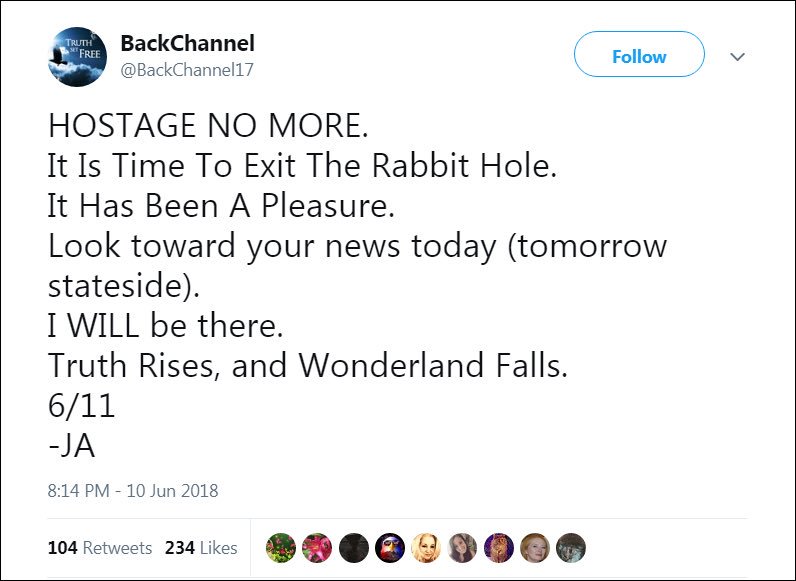This screenshot has height=581, width=796.
Task: View the eighth liker avatar in the row
Action: click(x=534, y=547)
